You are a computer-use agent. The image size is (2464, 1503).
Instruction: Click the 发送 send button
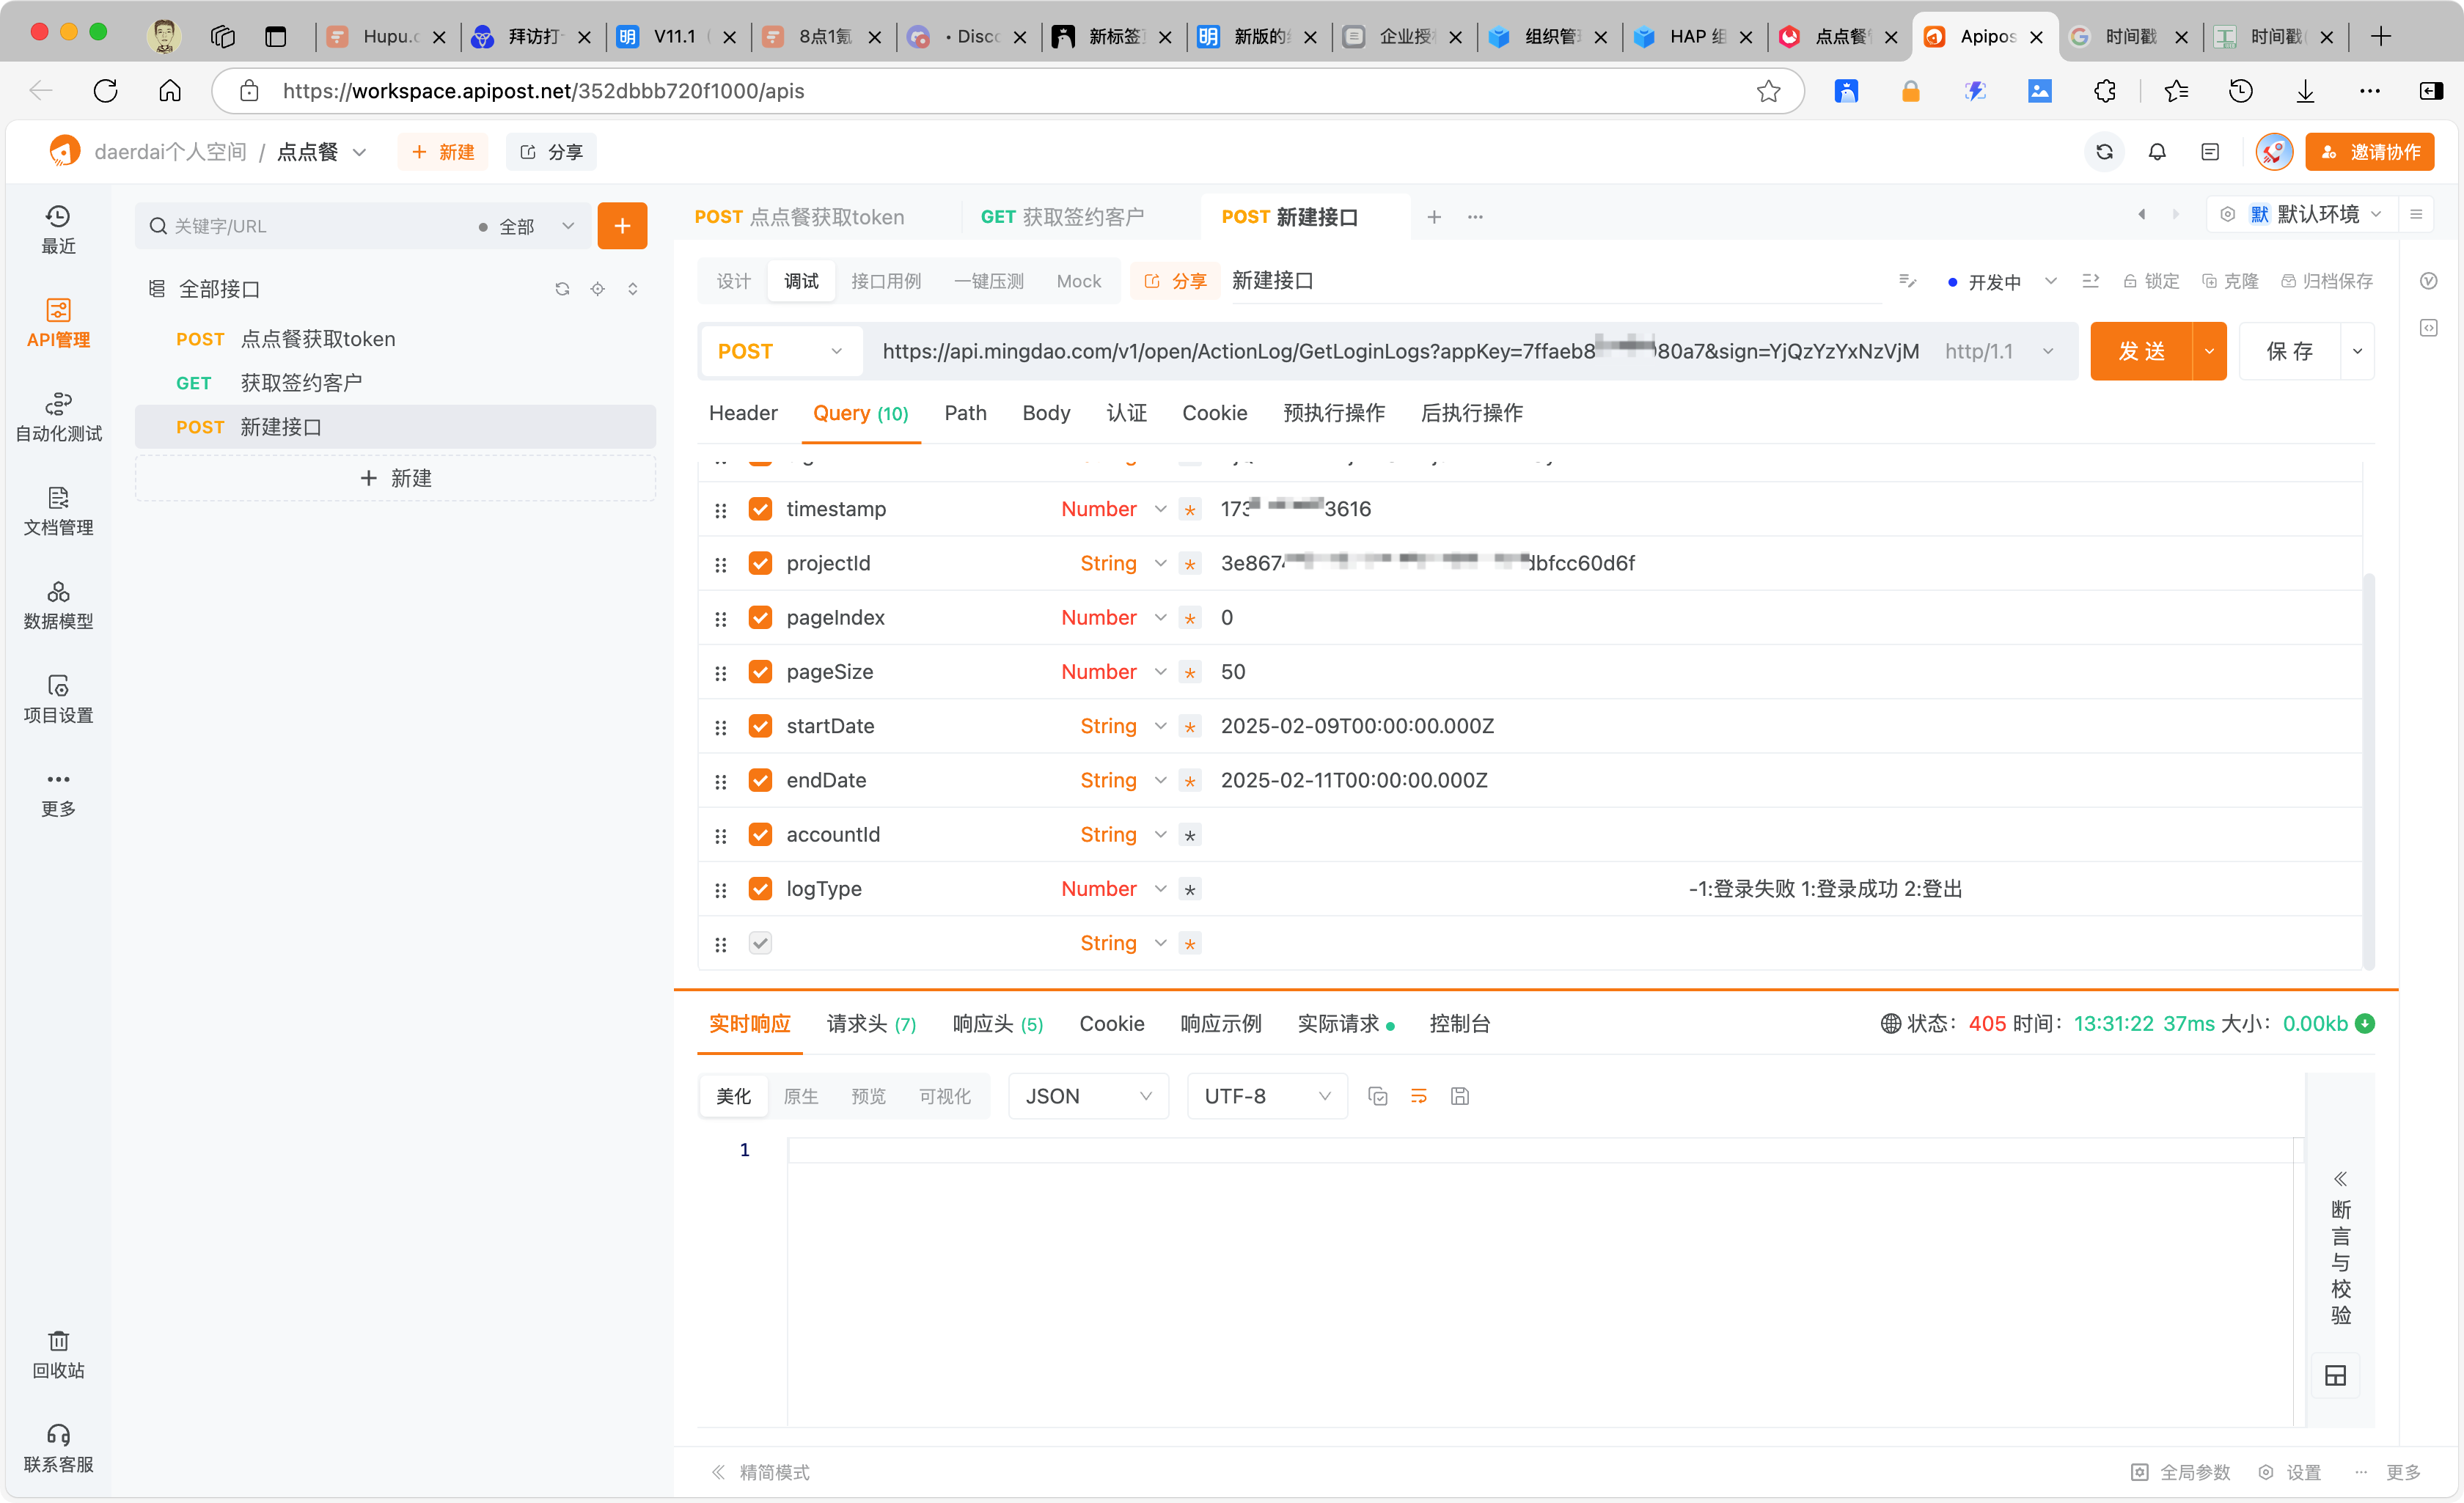click(2141, 351)
